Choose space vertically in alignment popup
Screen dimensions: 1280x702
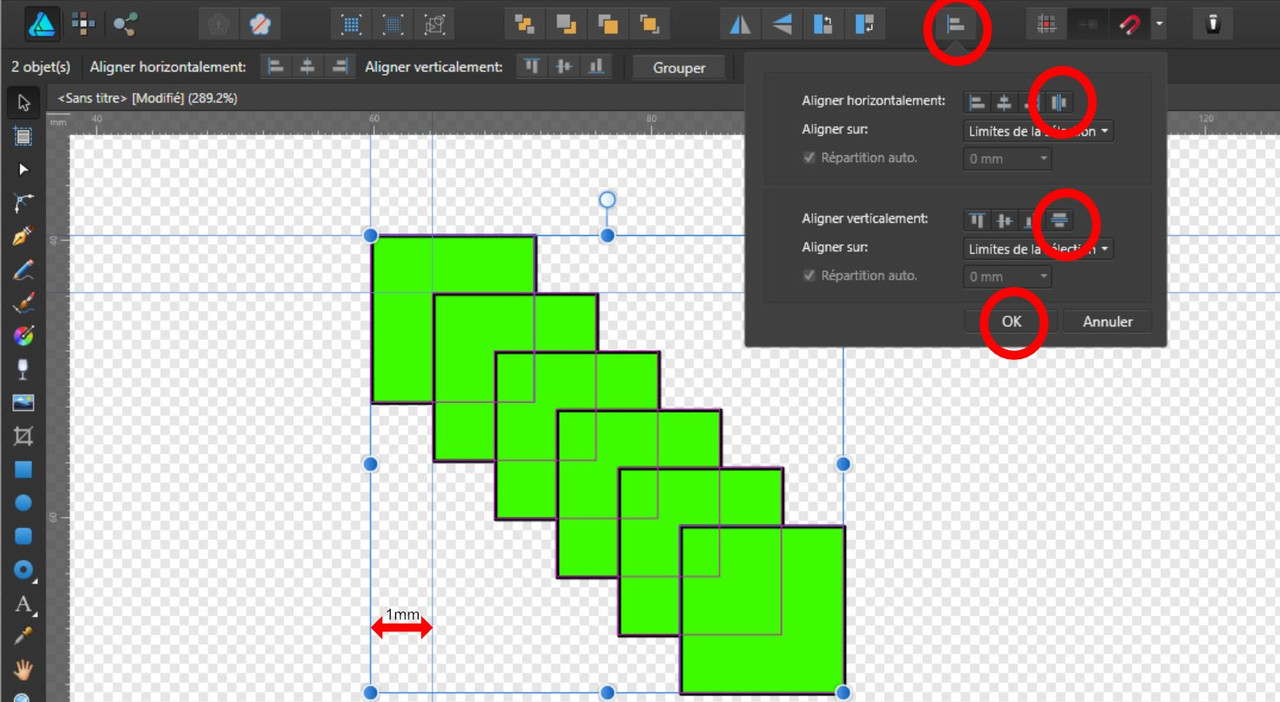coord(1059,220)
